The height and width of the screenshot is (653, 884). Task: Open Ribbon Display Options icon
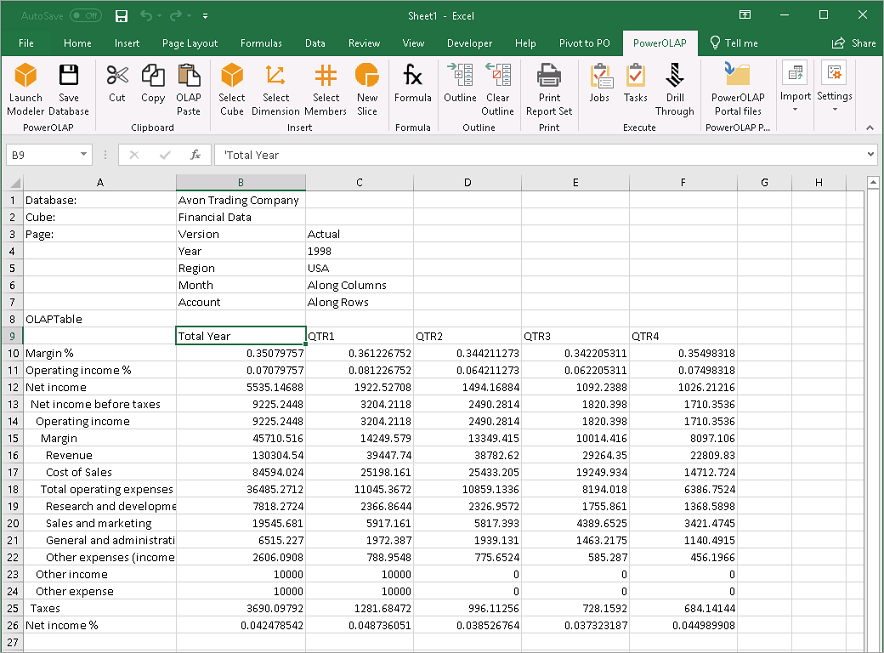[x=745, y=15]
